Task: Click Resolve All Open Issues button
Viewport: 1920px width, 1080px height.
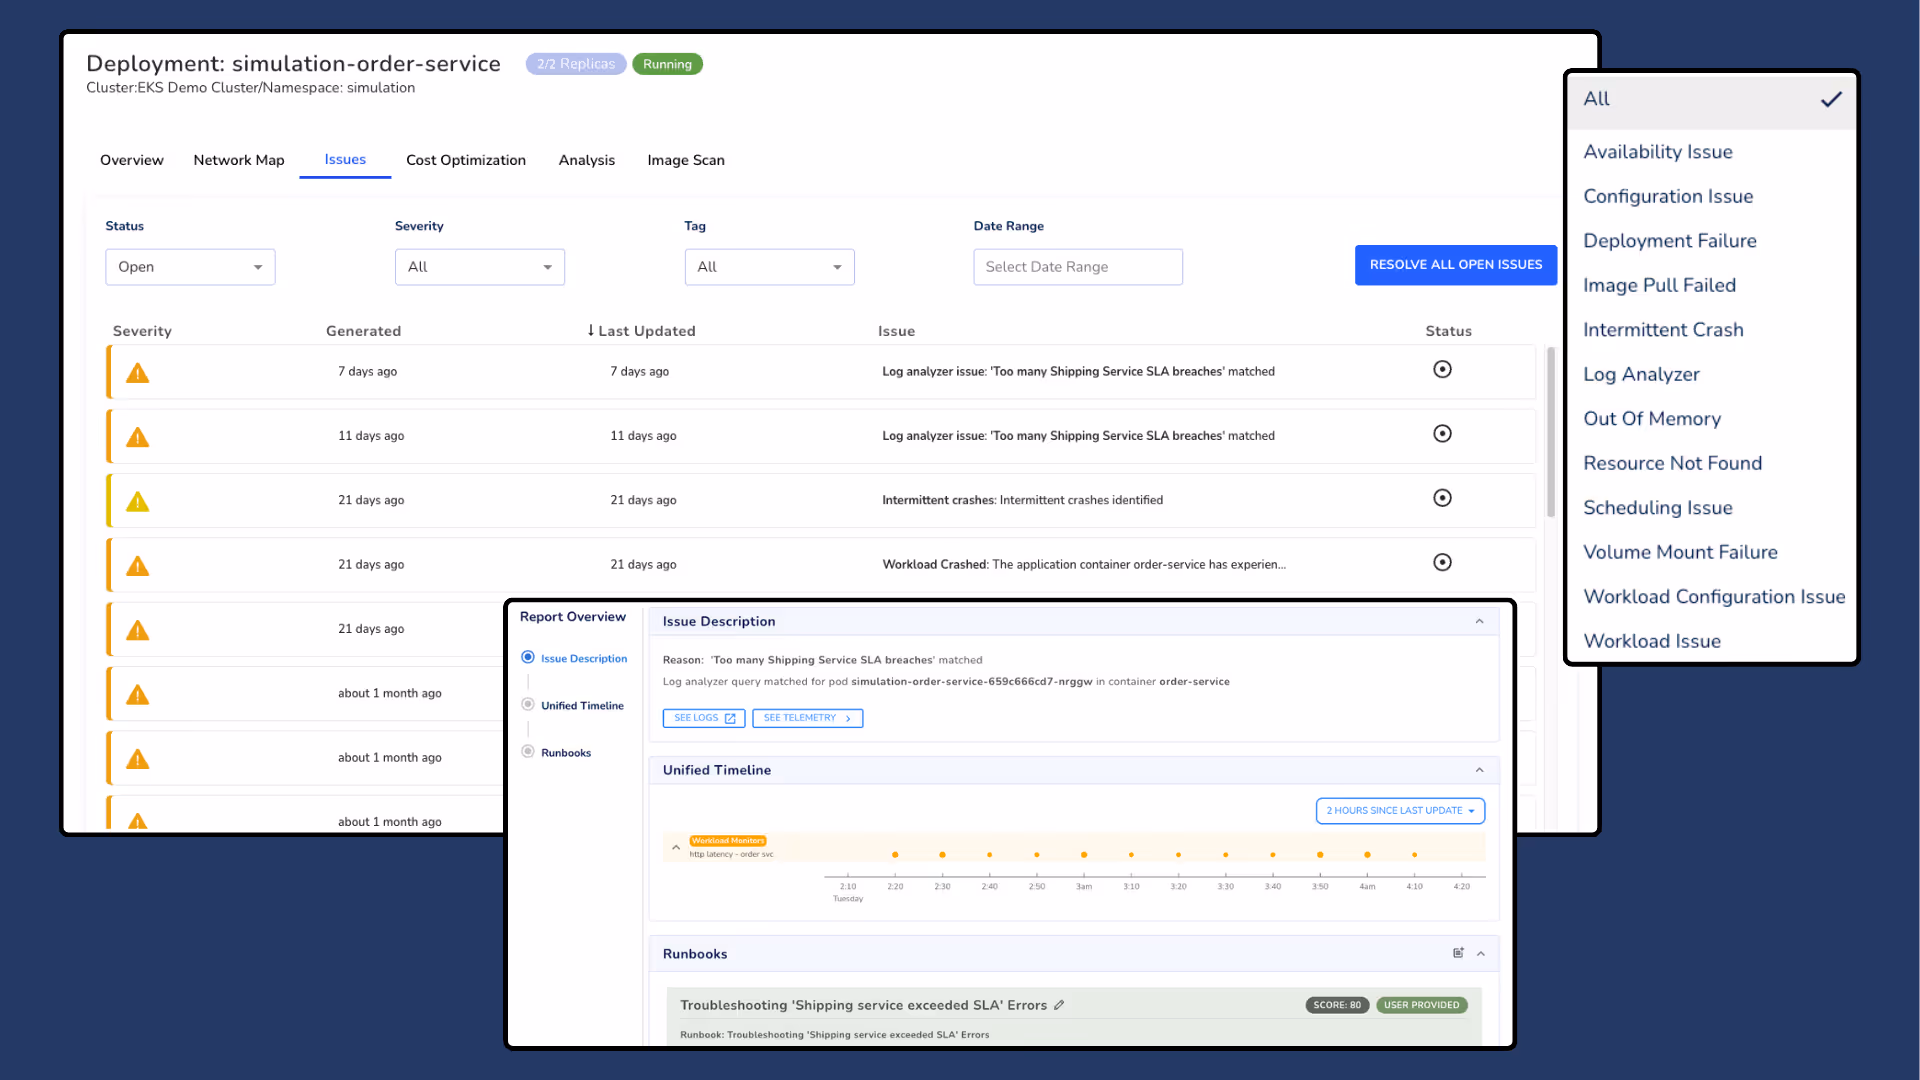Action: click(1456, 265)
